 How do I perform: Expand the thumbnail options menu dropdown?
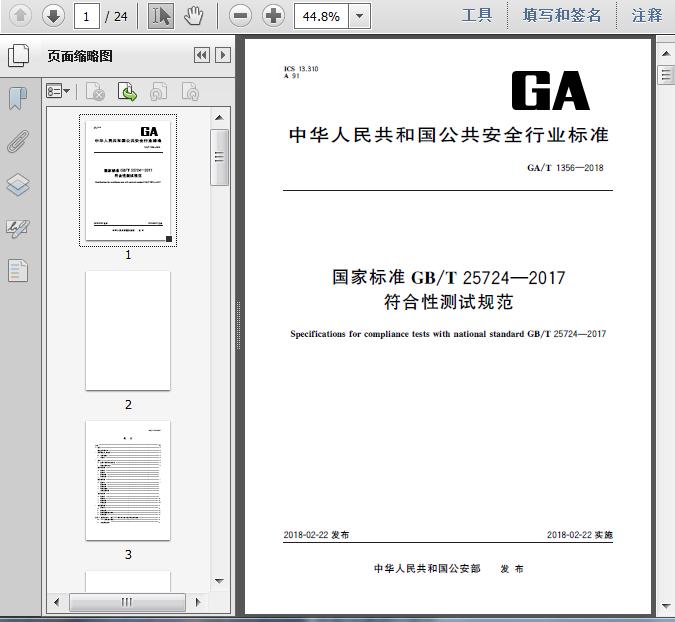[x=58, y=92]
